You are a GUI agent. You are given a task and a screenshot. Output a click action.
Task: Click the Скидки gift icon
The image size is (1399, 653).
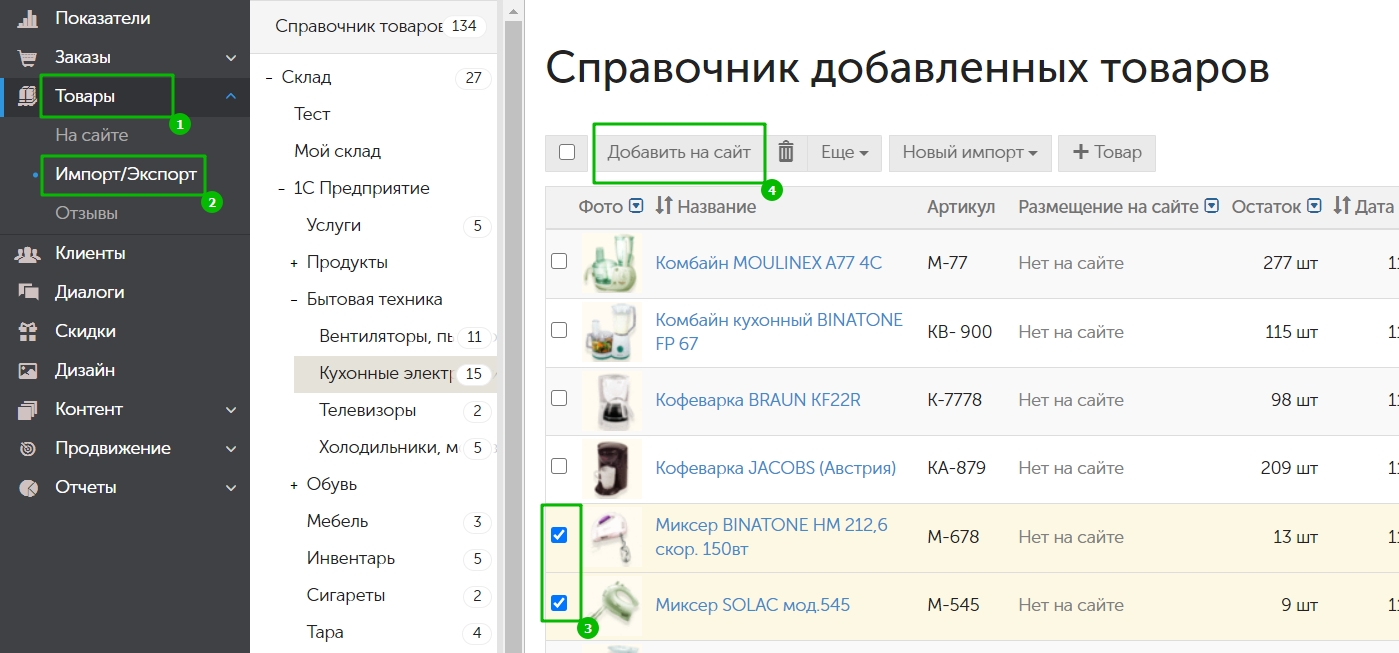pyautogui.click(x=28, y=332)
